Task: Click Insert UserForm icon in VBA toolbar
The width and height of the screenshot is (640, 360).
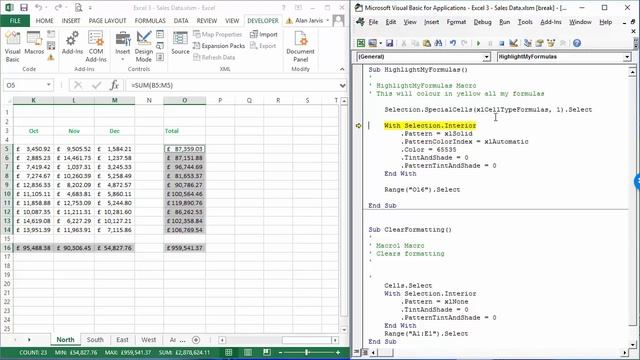Action: point(372,43)
